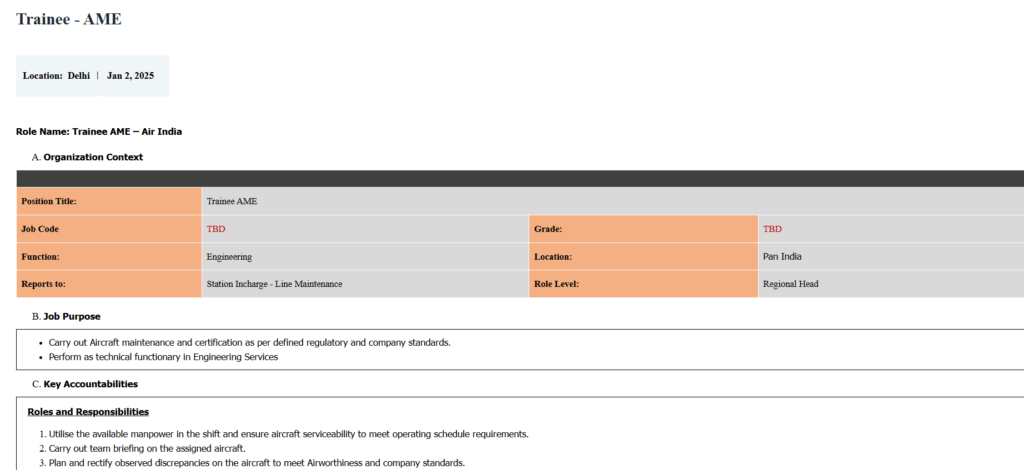
Task: Click 'A. Organization Context' section heading
Action: point(87,157)
